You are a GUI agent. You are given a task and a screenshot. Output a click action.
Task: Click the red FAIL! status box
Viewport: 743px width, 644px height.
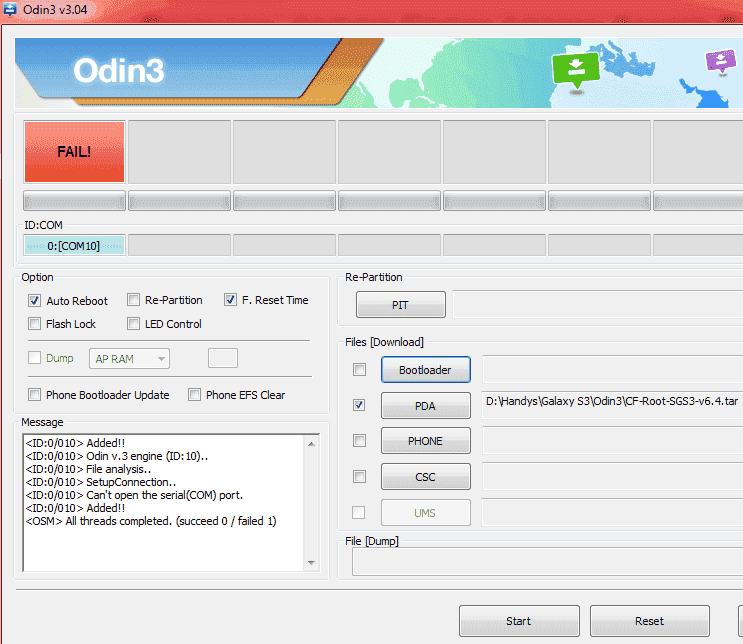pos(74,152)
